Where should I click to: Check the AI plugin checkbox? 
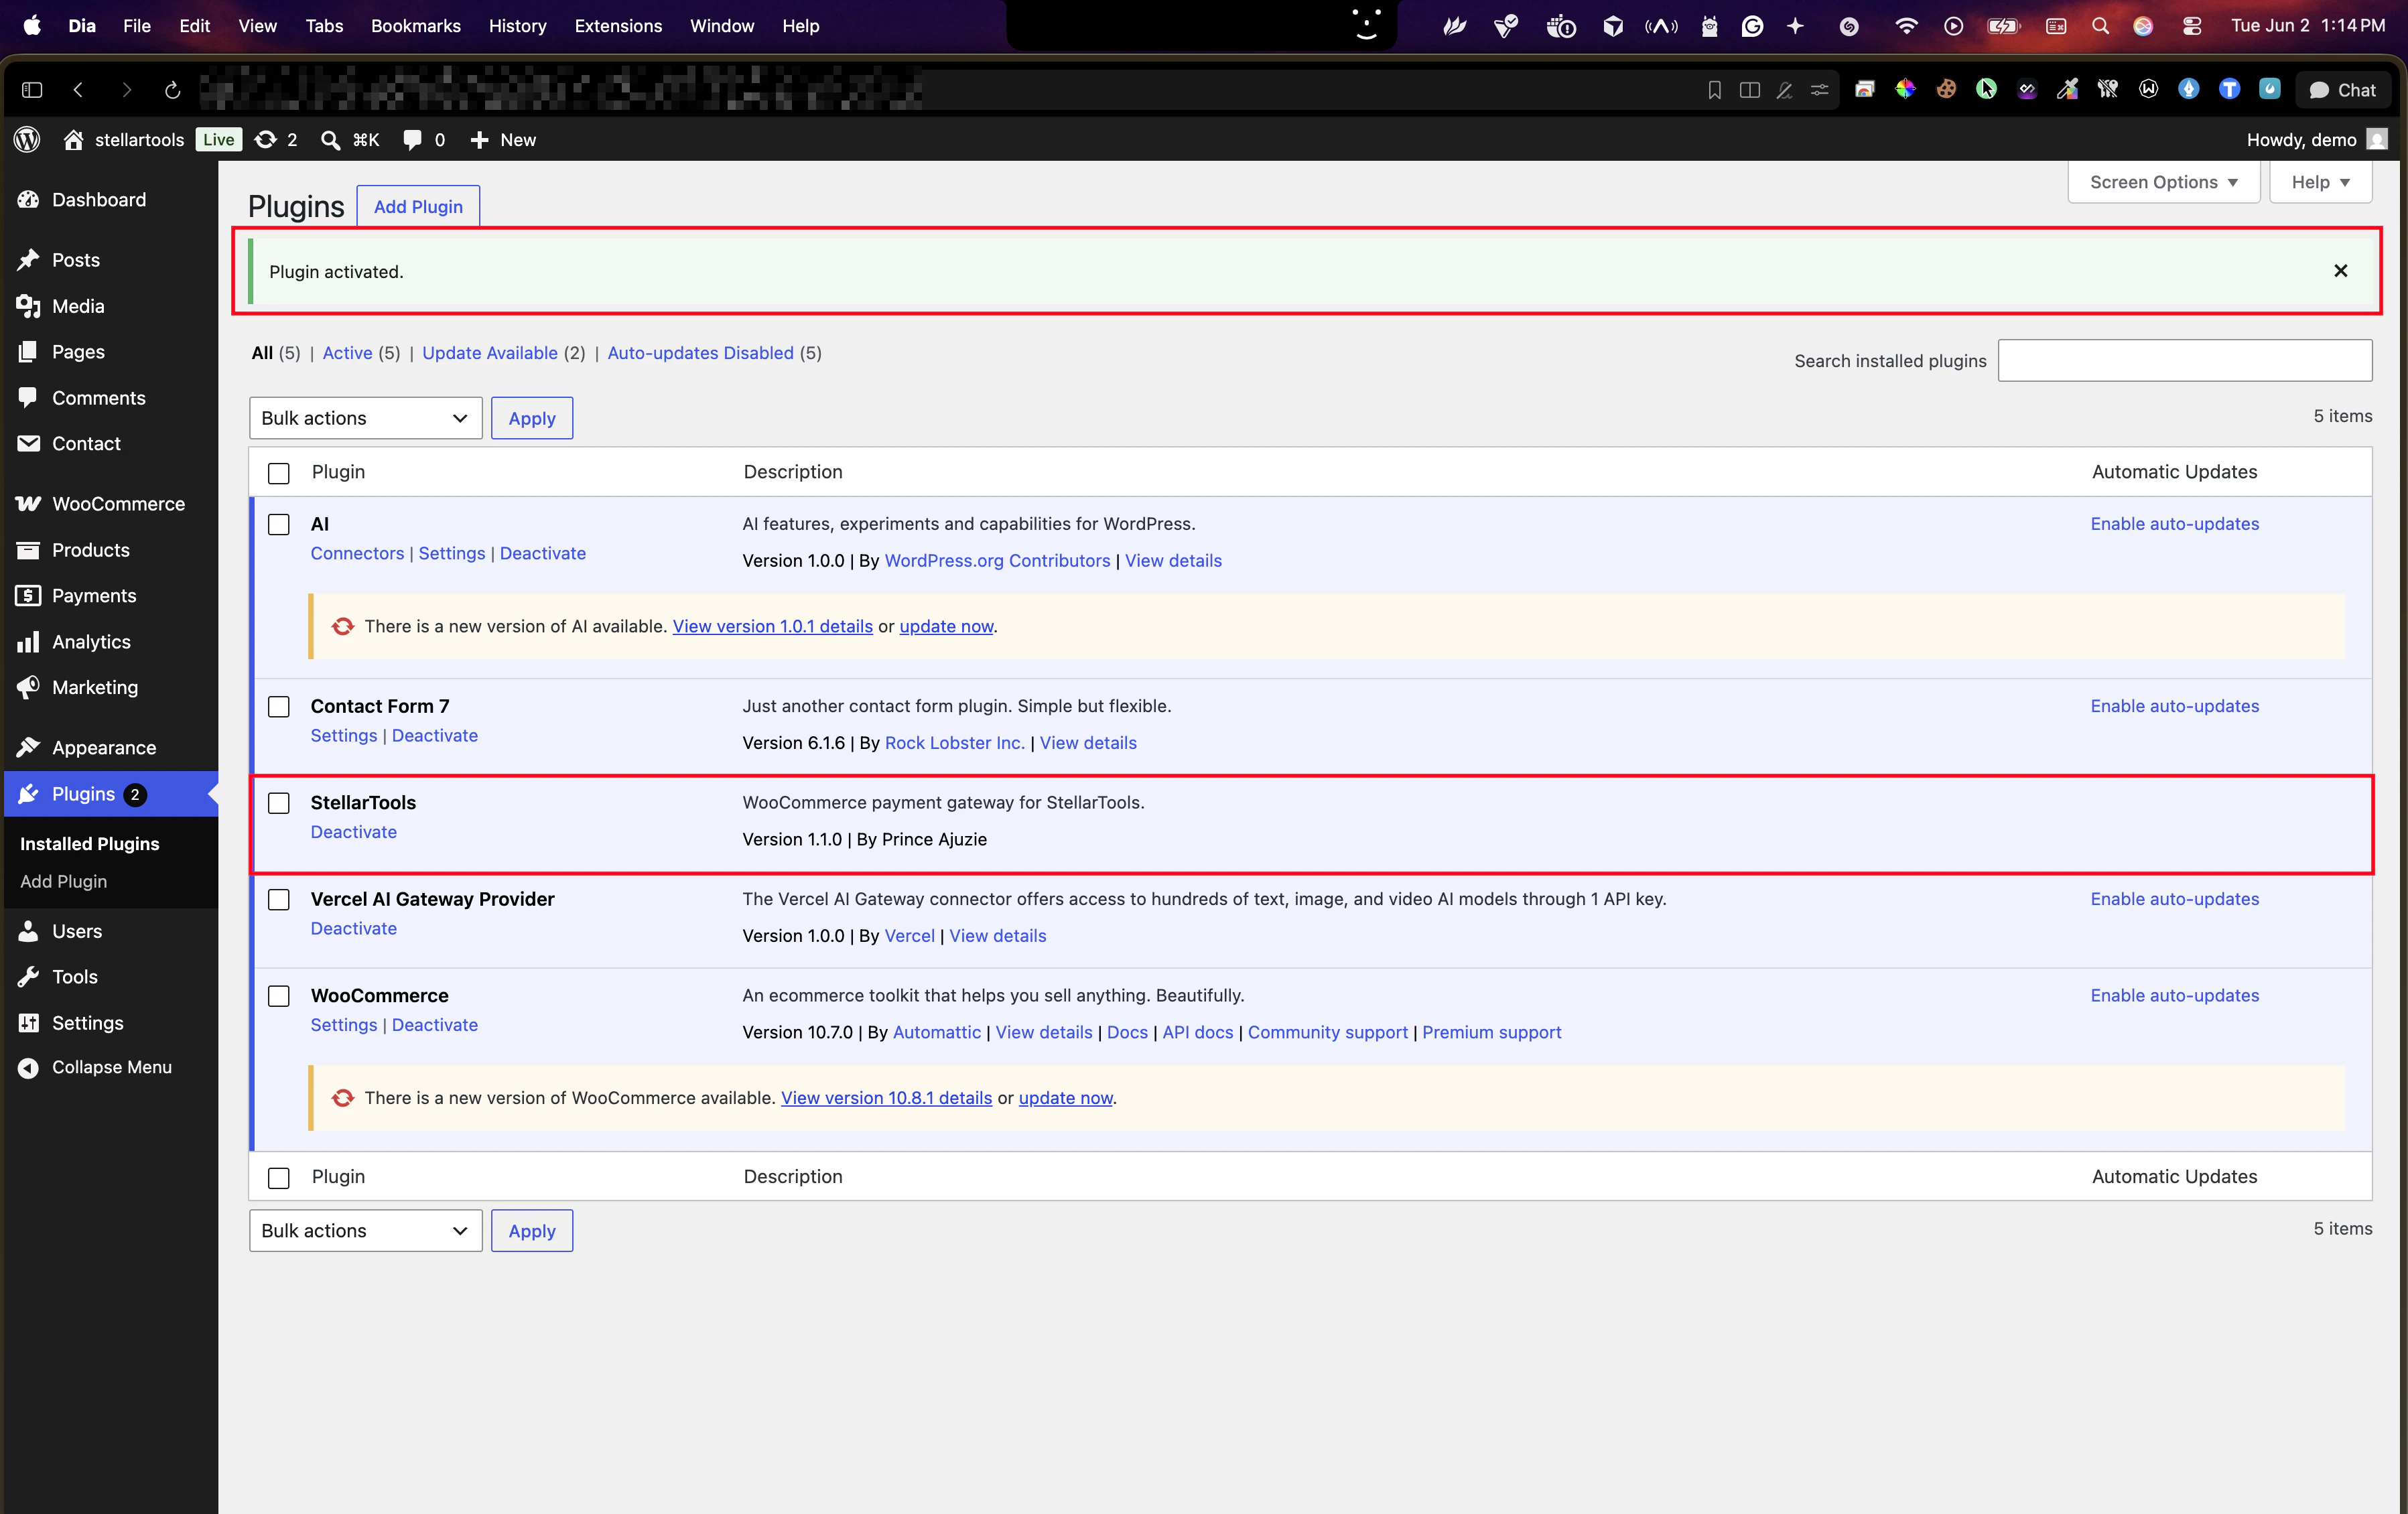point(279,525)
